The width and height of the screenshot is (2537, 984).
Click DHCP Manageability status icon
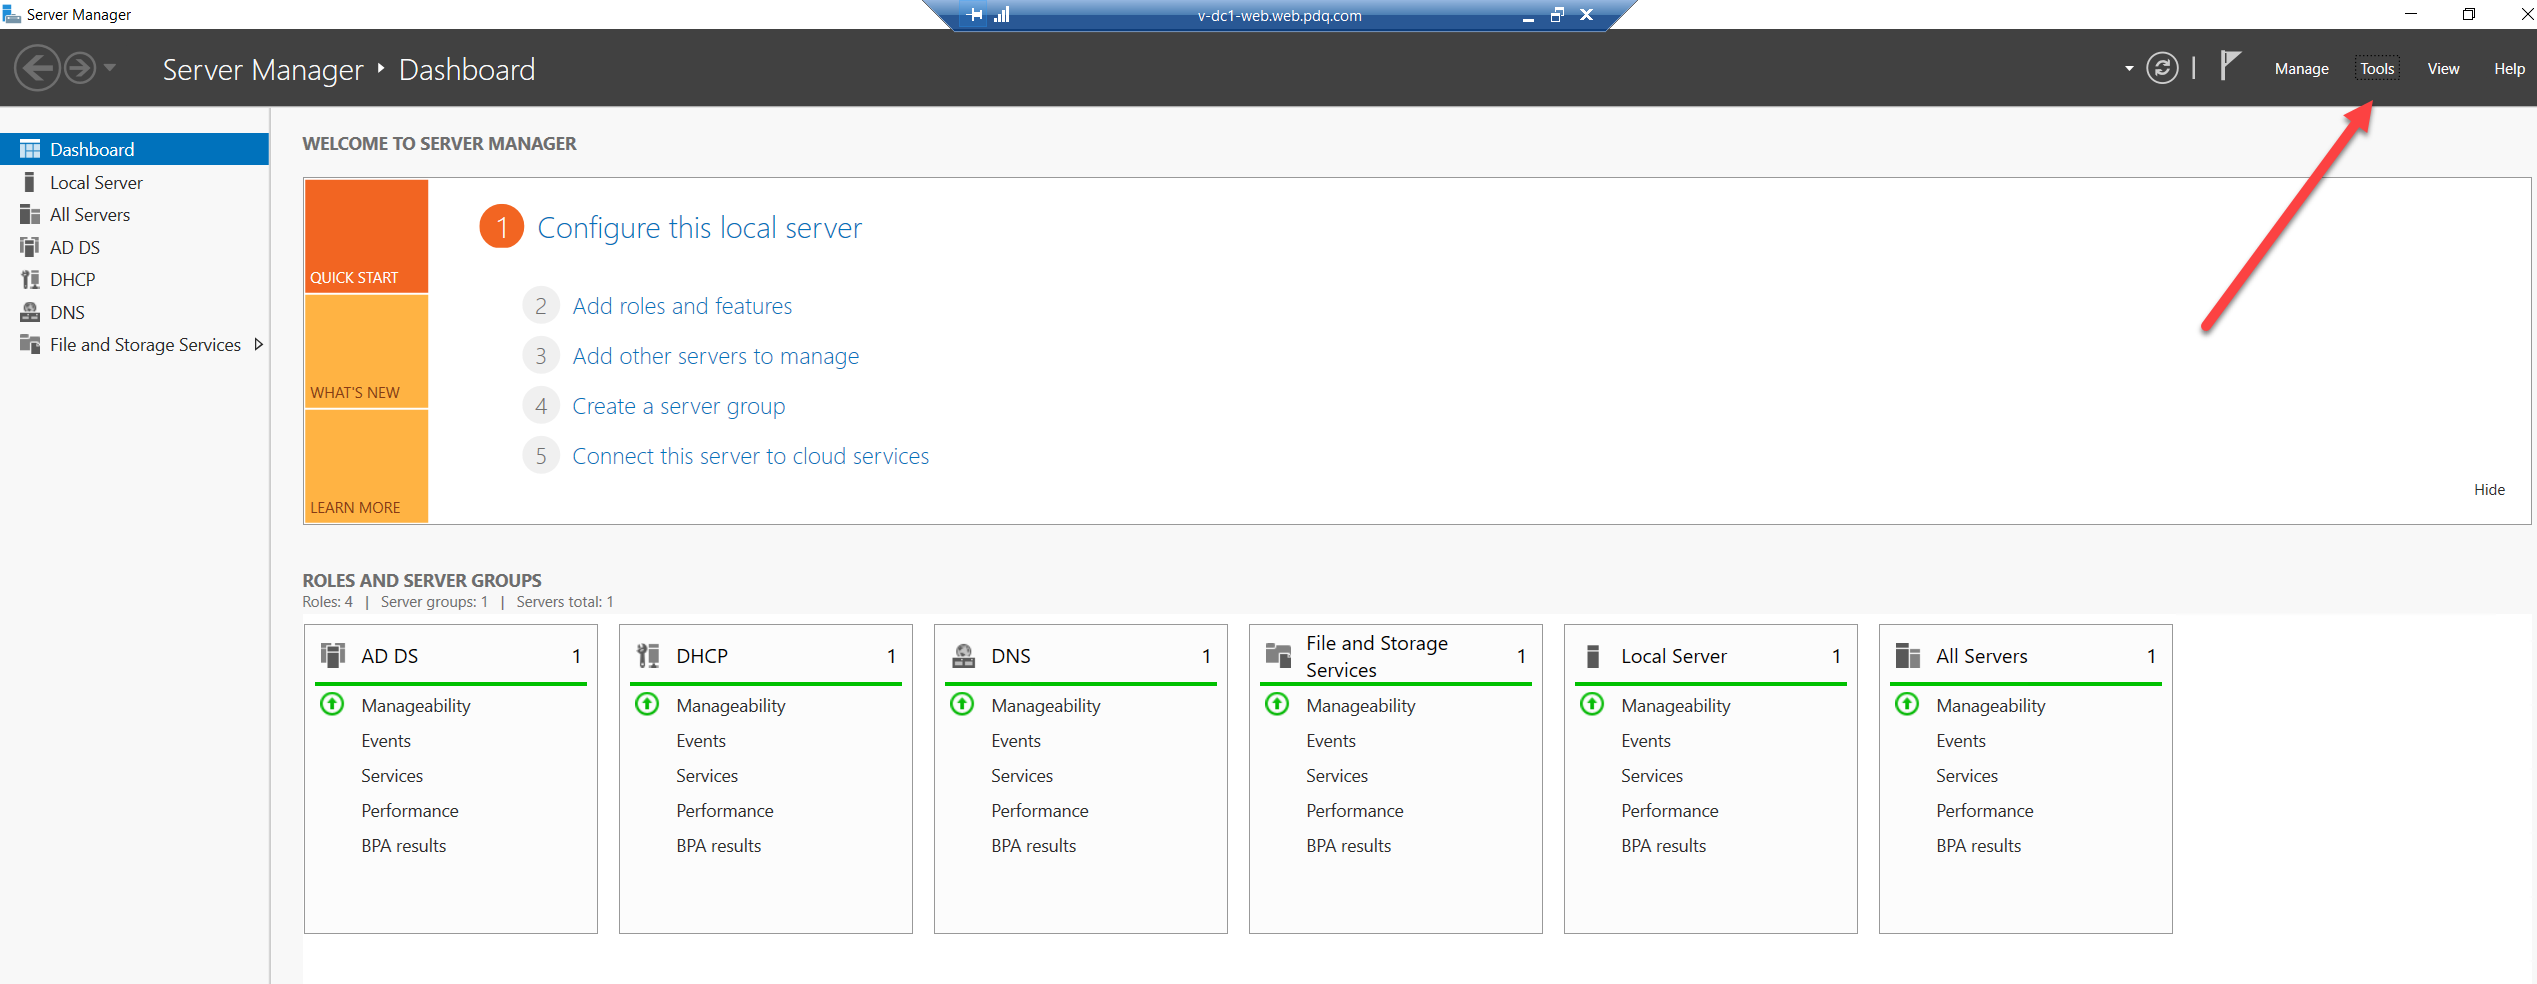[647, 704]
